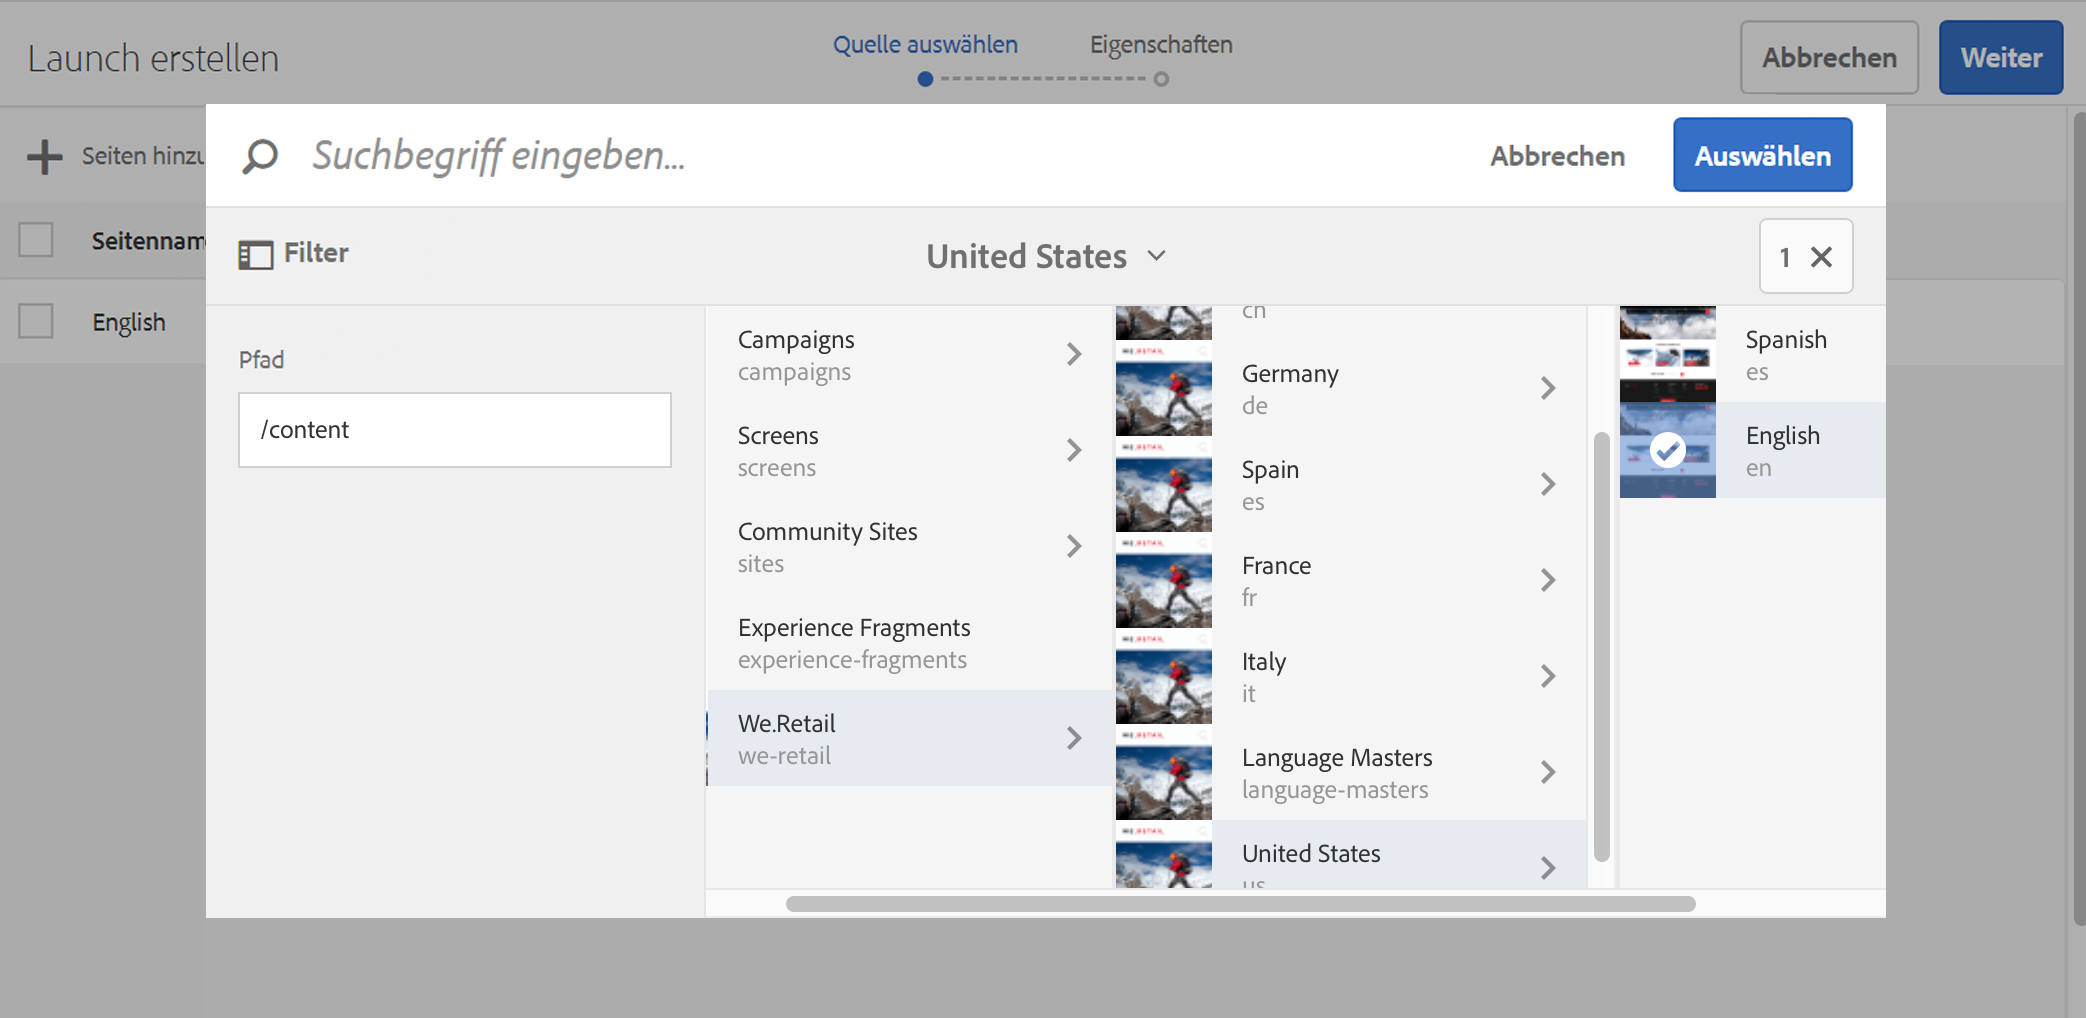Viewport: 2086px width, 1018px height.
Task: Open the United States breadcrumb dropdown
Action: (1046, 256)
